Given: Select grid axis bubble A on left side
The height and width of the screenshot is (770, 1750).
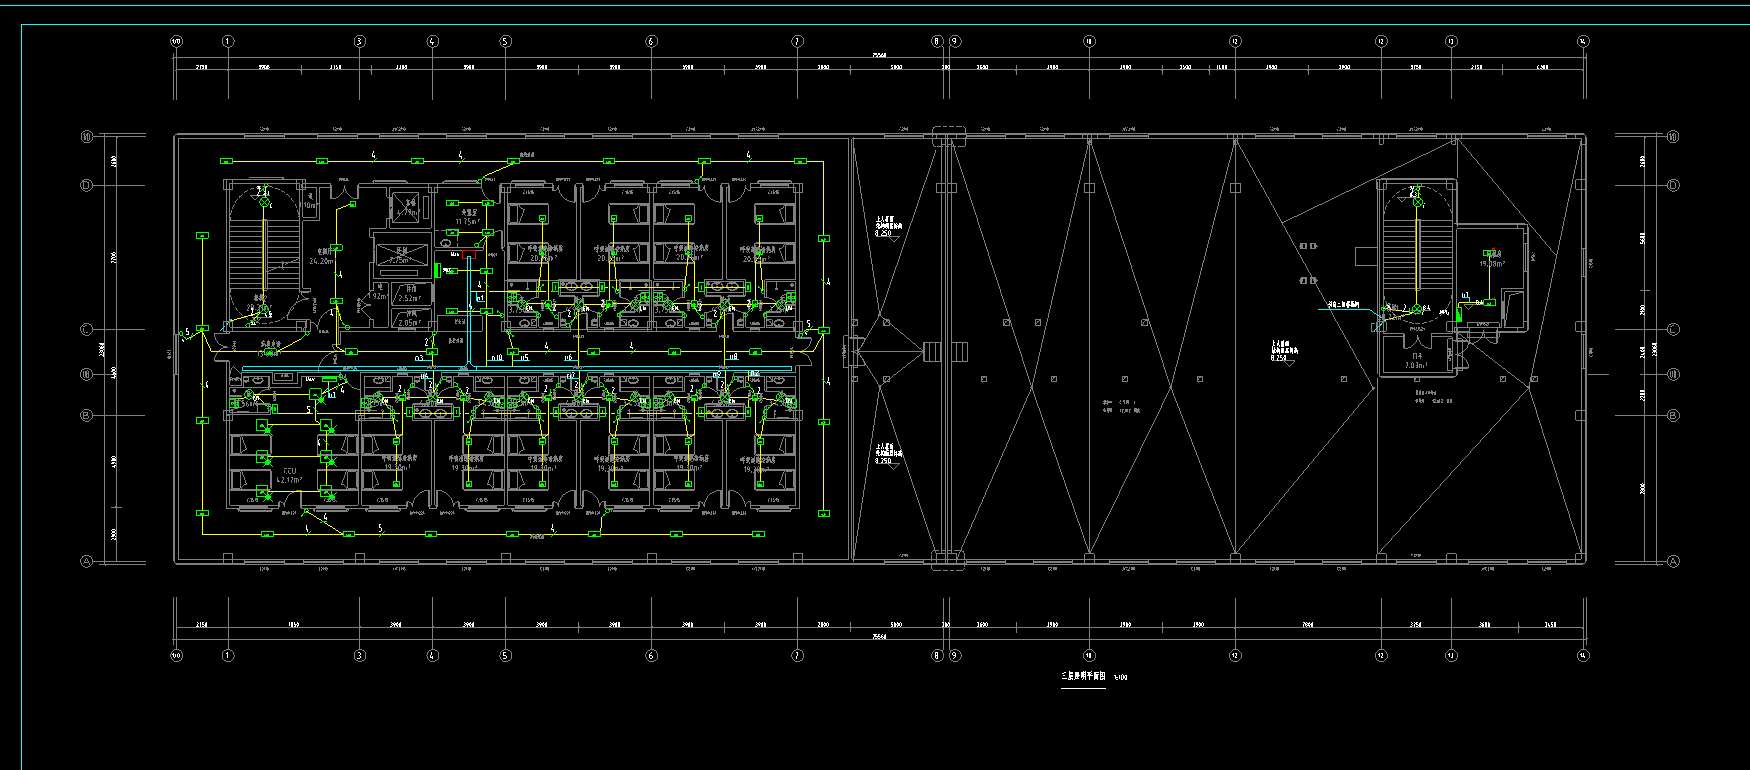Looking at the screenshot, I should 86,562.
